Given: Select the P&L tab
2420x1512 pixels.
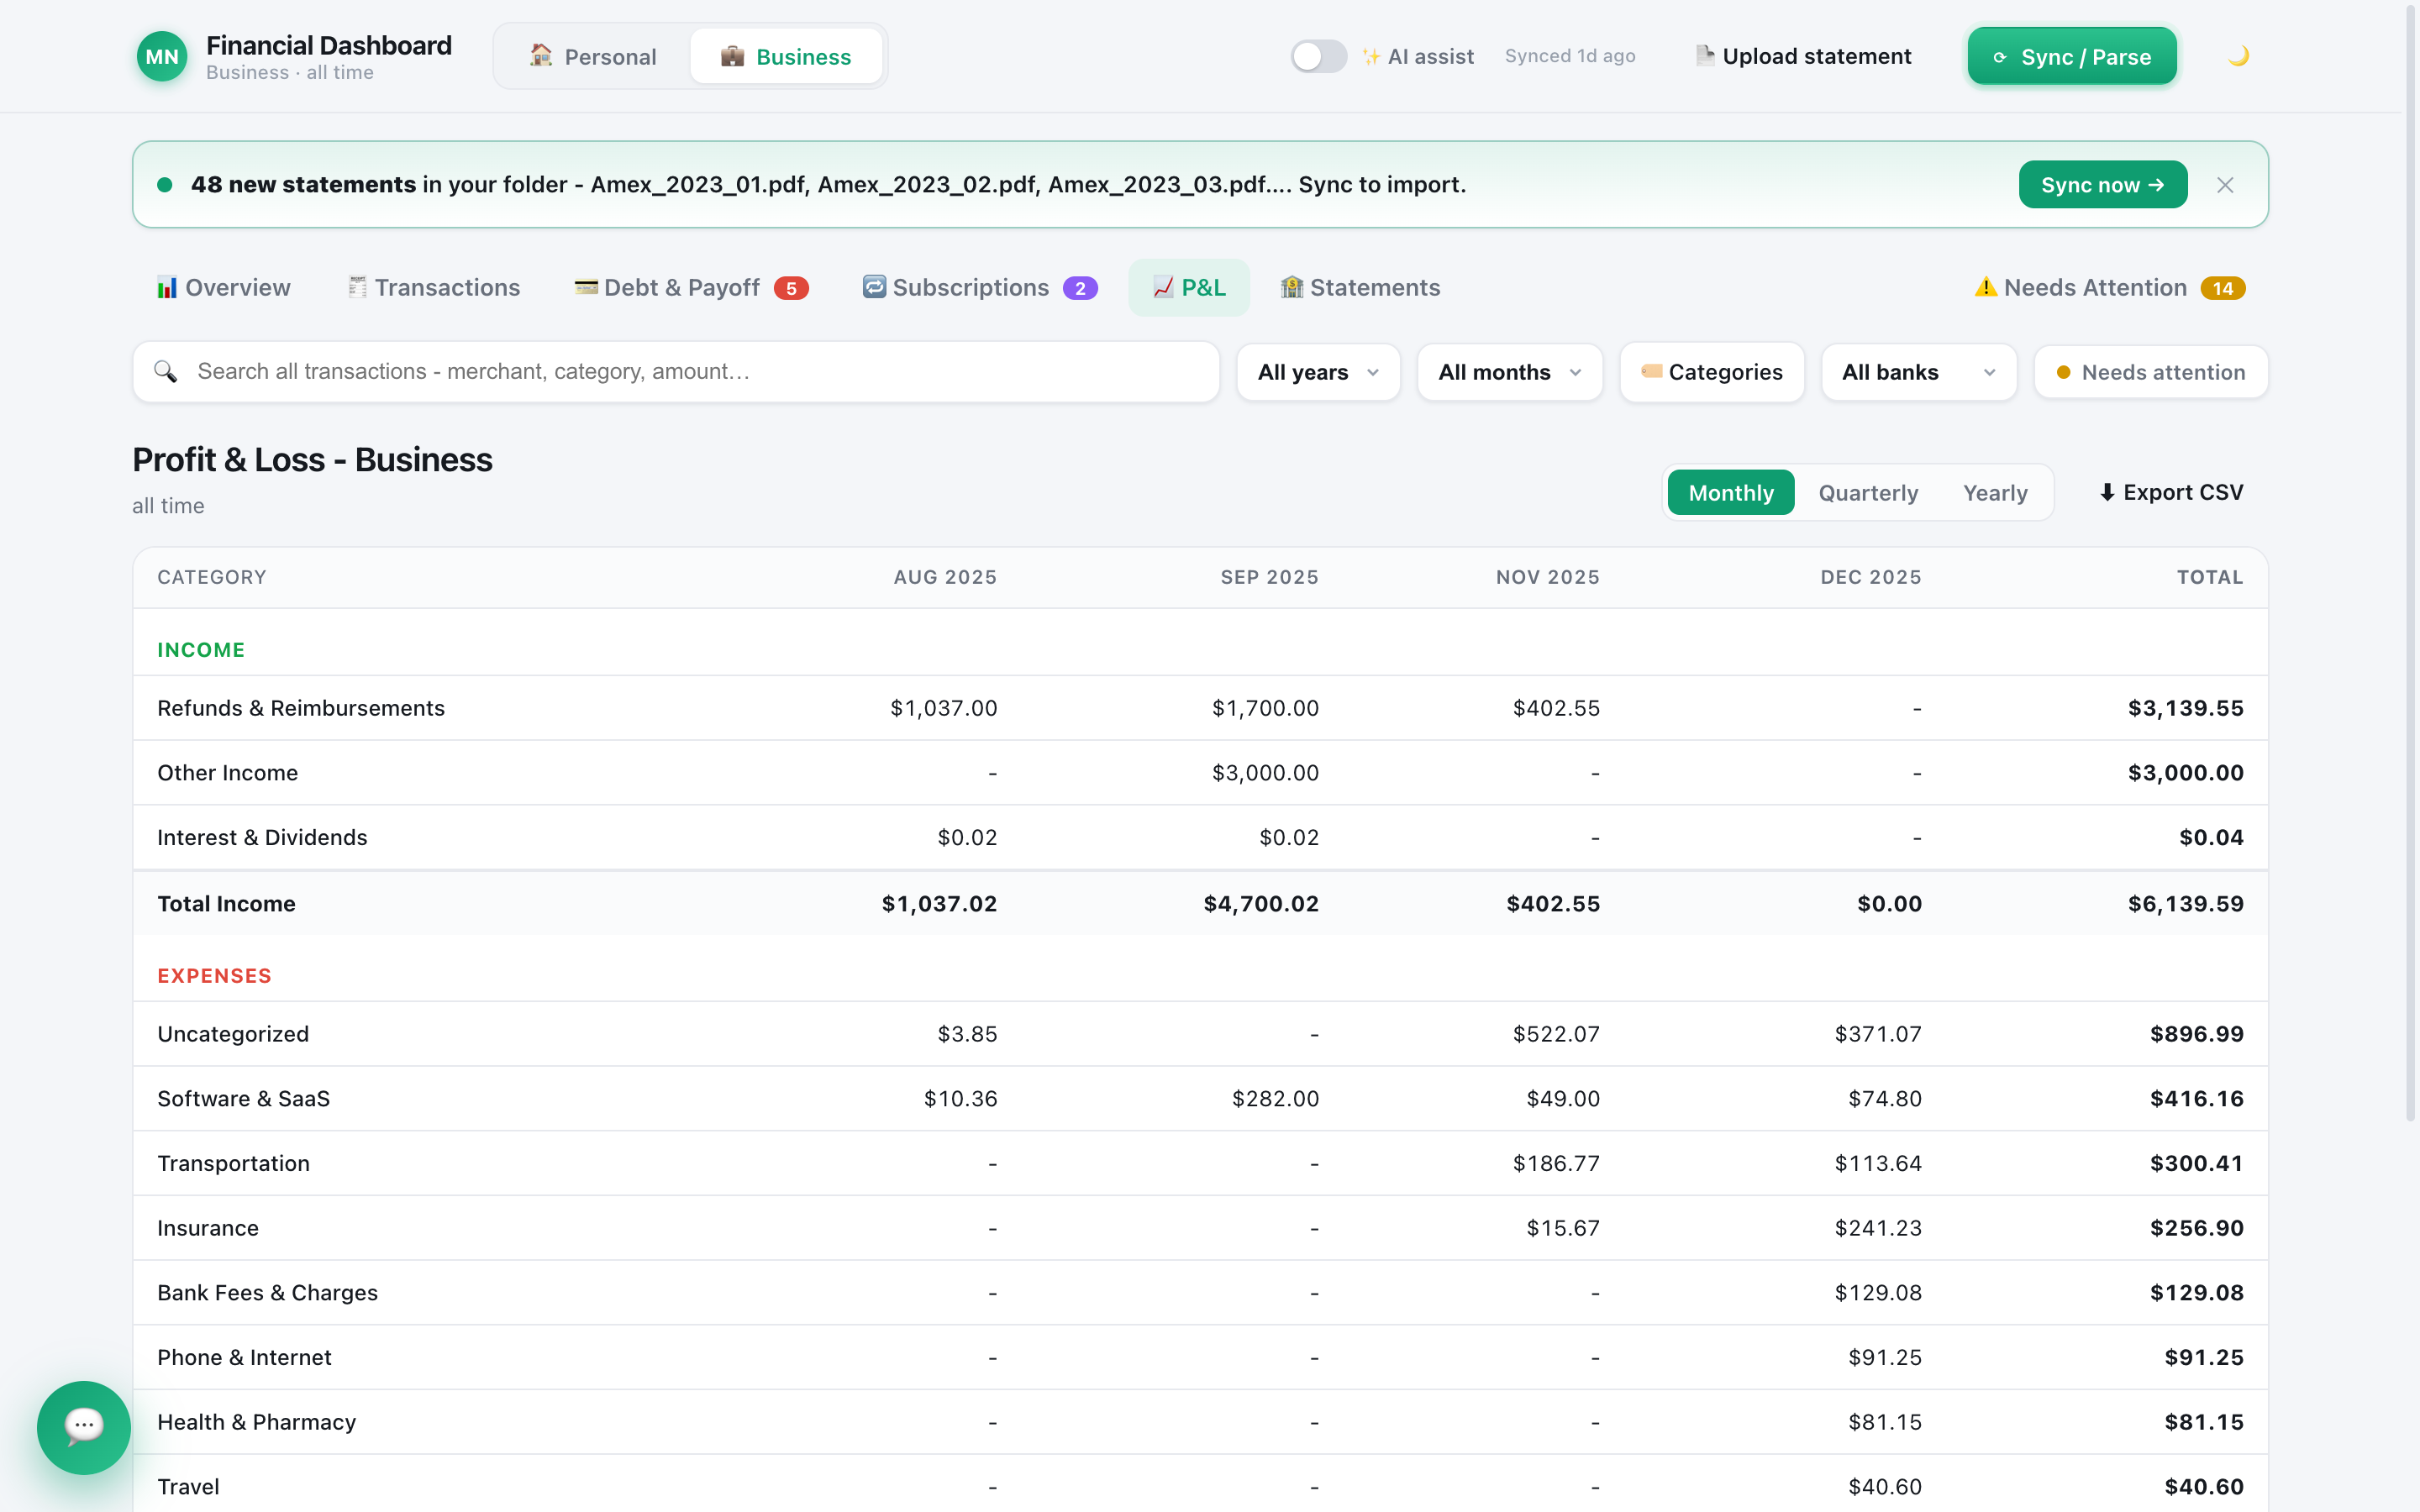Looking at the screenshot, I should (1189, 288).
